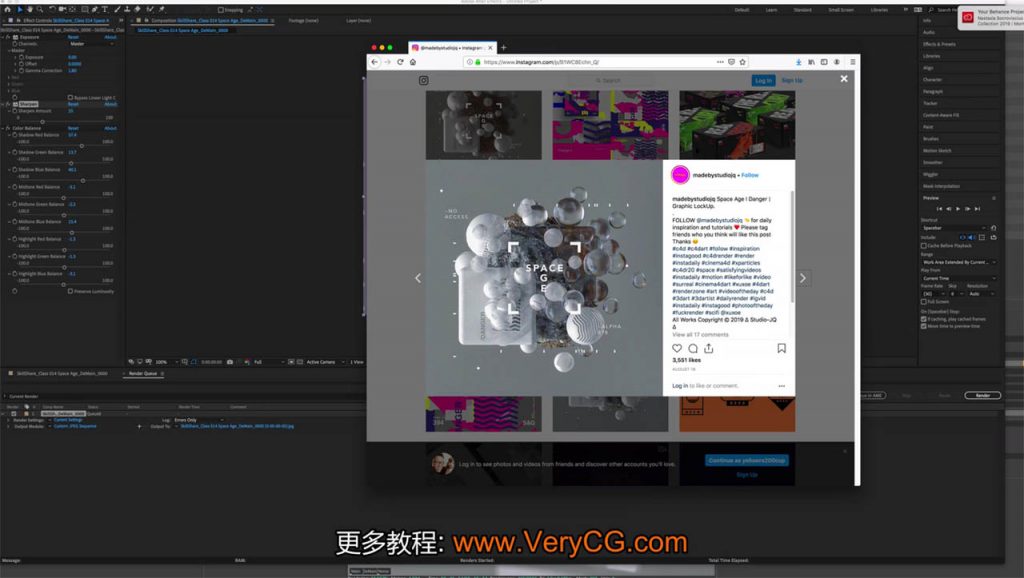Uncheck Move time to preview time
Viewport: 1024px width, 578px height.
923,326
